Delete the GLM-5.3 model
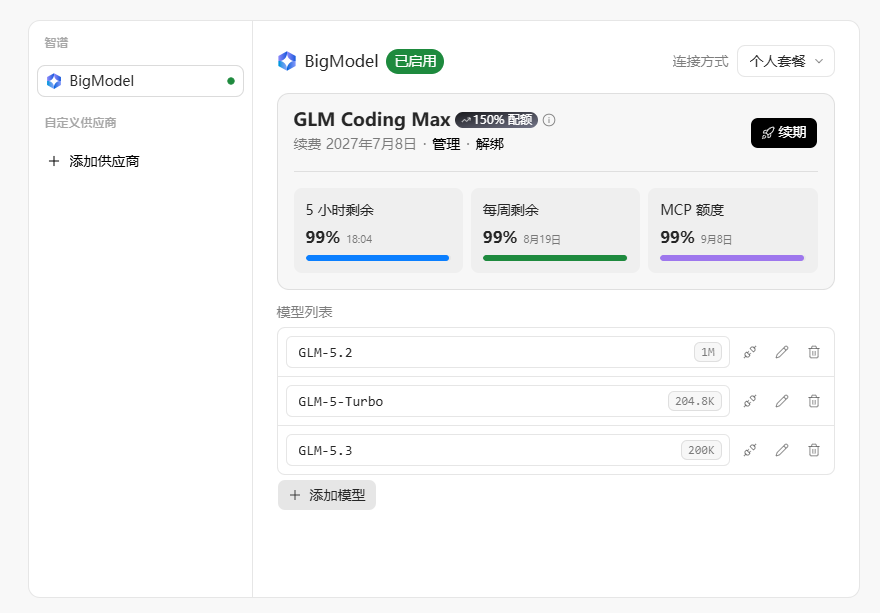880x613 pixels. [814, 450]
